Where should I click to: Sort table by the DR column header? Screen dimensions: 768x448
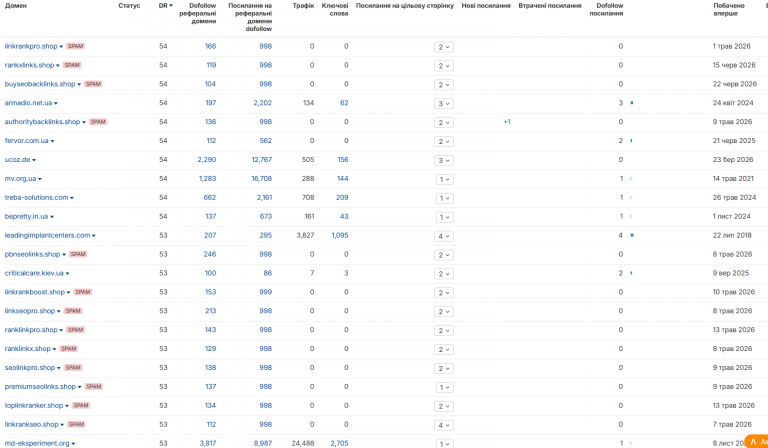point(166,6)
